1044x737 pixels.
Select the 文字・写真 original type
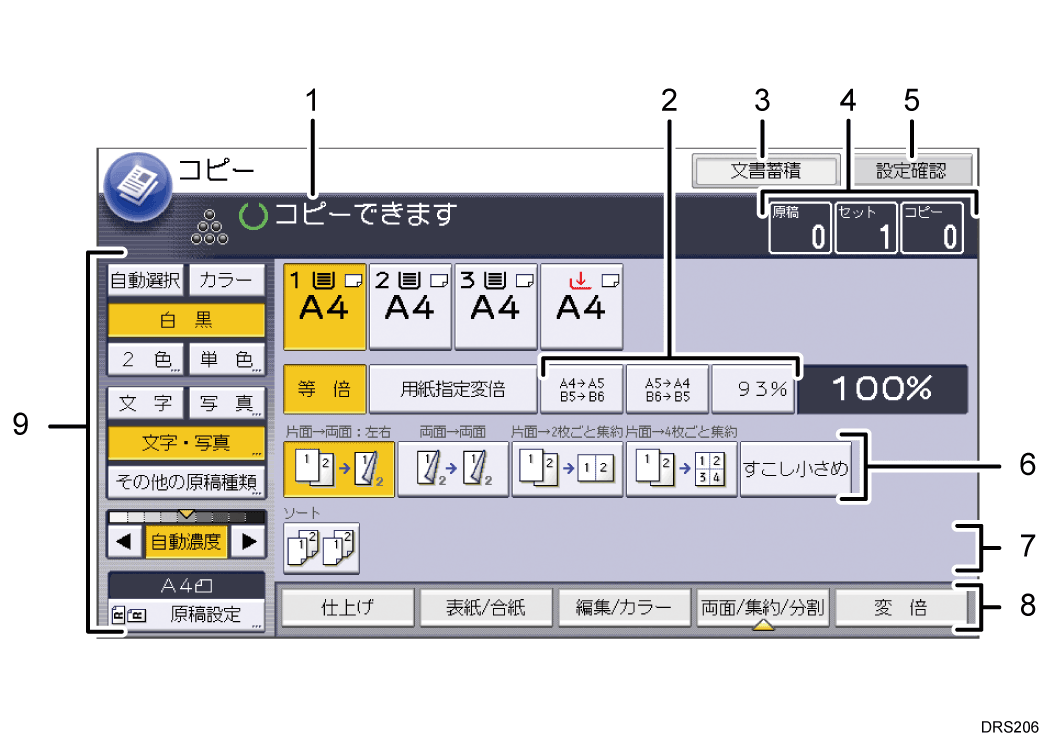pyautogui.click(x=185, y=441)
